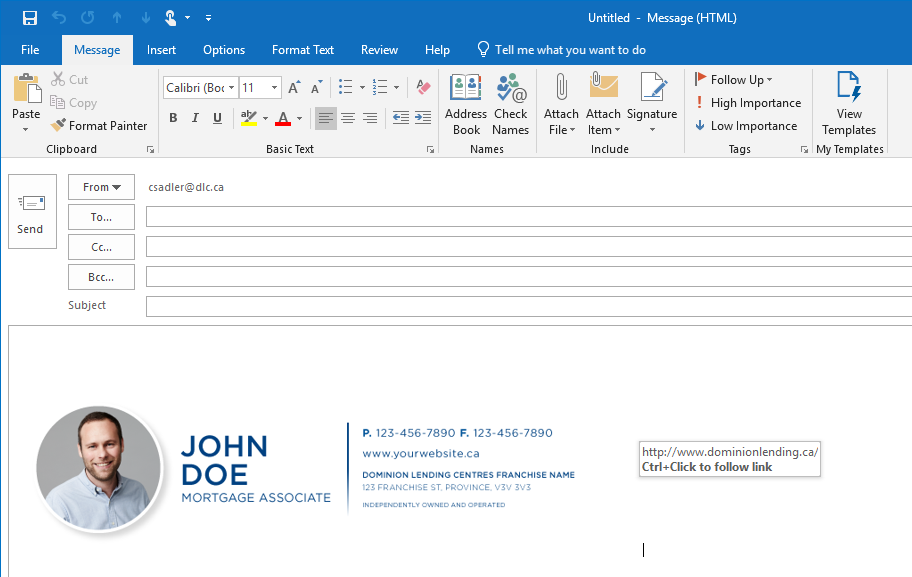Decrease the paragraph indent

coord(401,118)
